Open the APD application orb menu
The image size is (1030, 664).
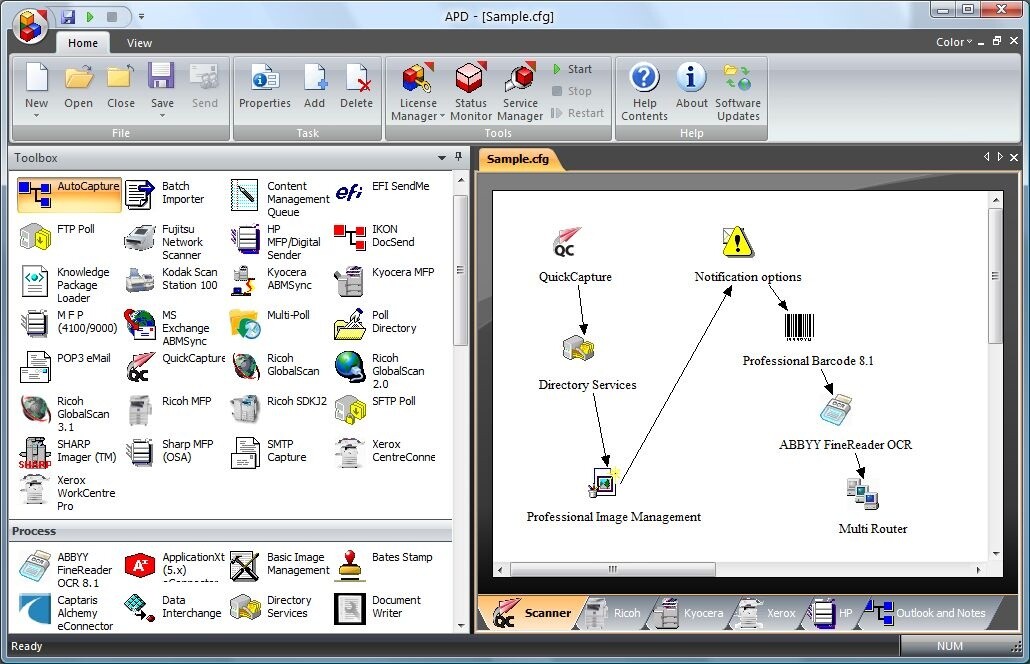tap(30, 26)
